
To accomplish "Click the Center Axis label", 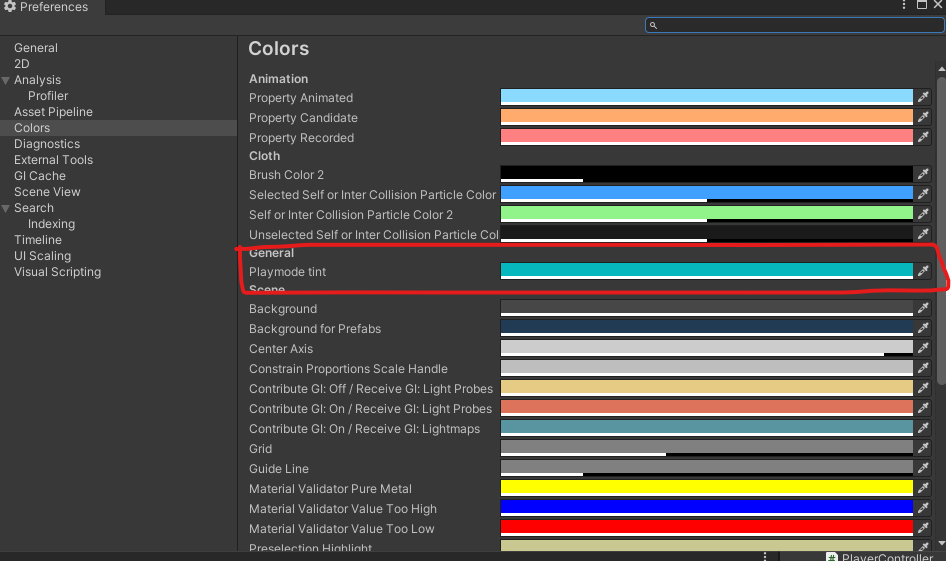I will (x=281, y=349).
